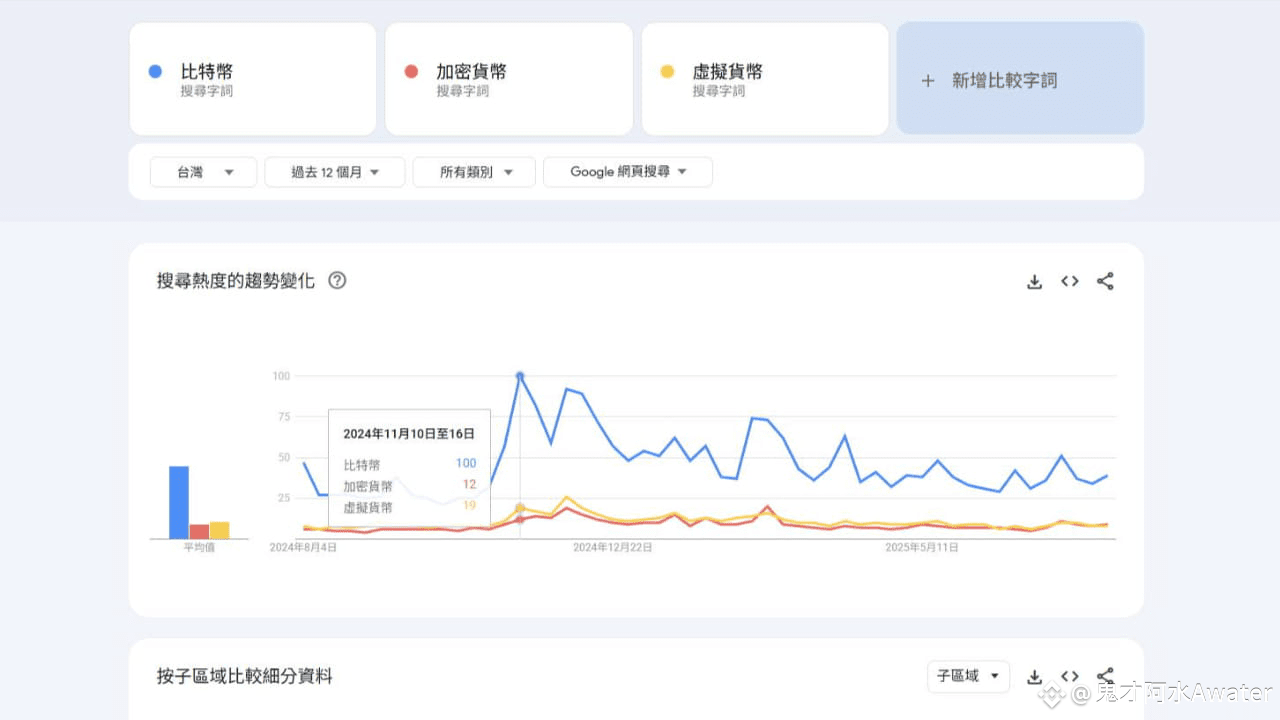
Task: Open the embed code for trend chart
Action: click(x=1070, y=282)
